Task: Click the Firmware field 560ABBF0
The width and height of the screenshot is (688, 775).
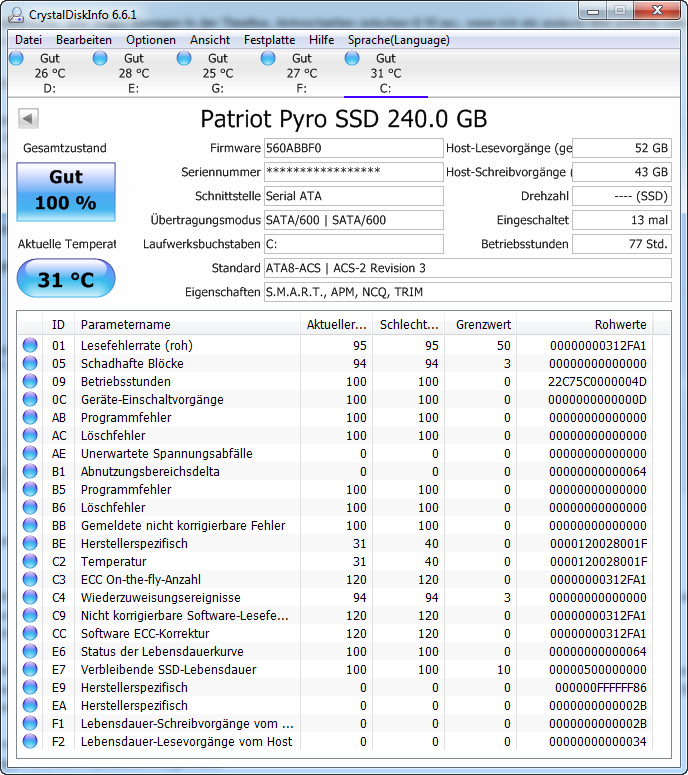Action: [353, 148]
